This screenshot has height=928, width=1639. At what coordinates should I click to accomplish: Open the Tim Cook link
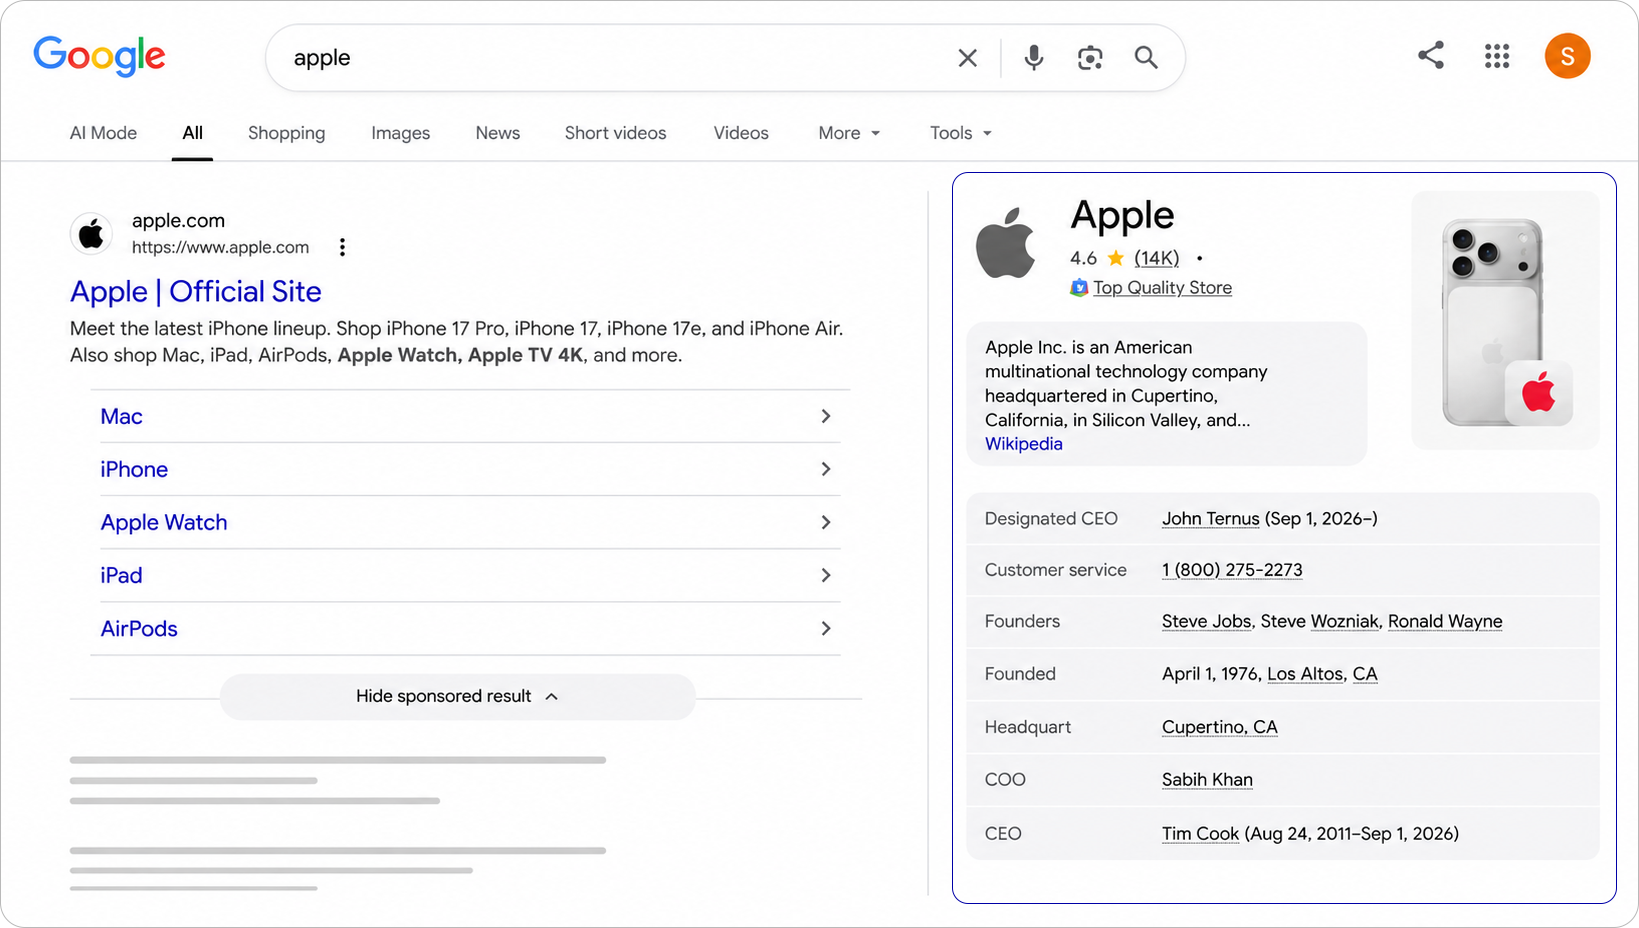(x=1200, y=834)
